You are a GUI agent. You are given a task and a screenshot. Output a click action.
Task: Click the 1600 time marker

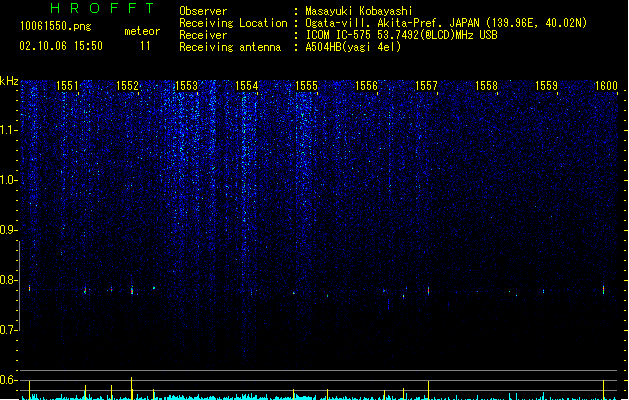click(606, 86)
